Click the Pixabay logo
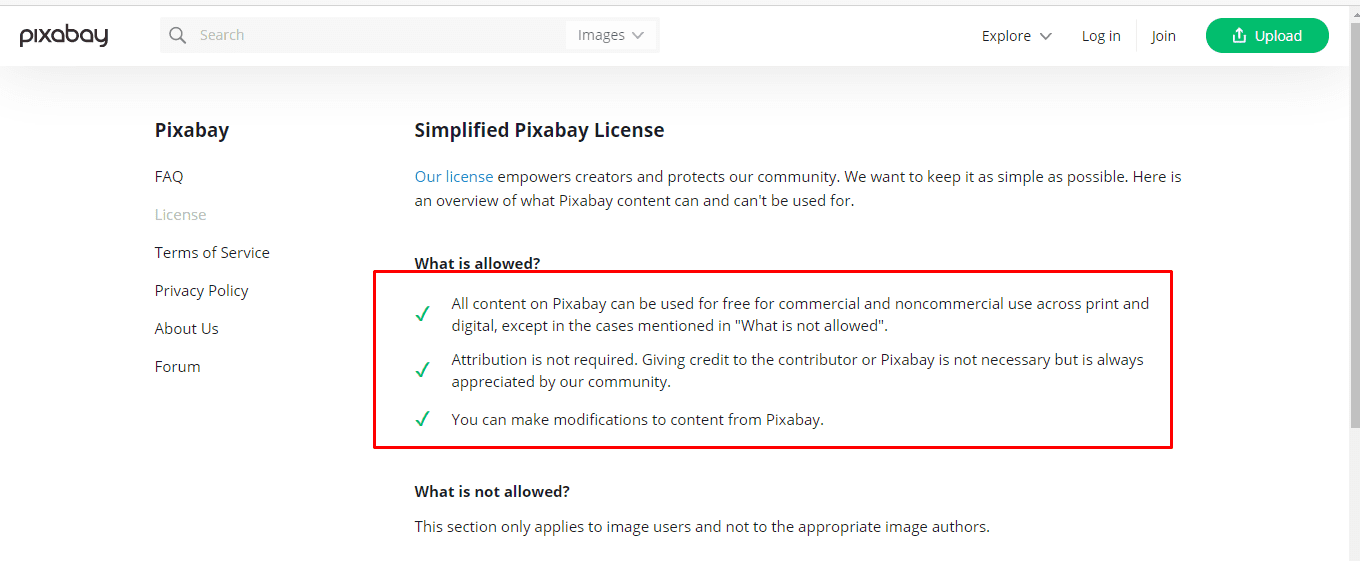The image size is (1360, 561). (x=64, y=36)
